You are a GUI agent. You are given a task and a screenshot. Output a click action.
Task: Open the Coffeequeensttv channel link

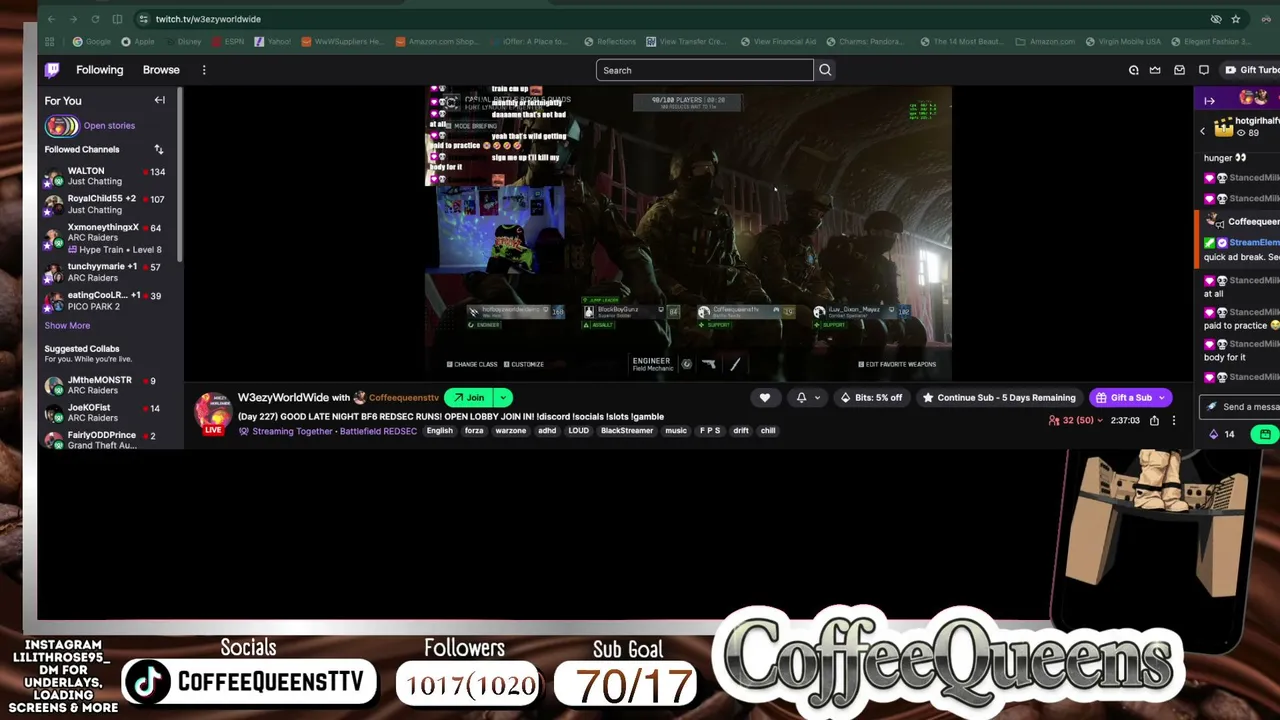[x=404, y=398]
